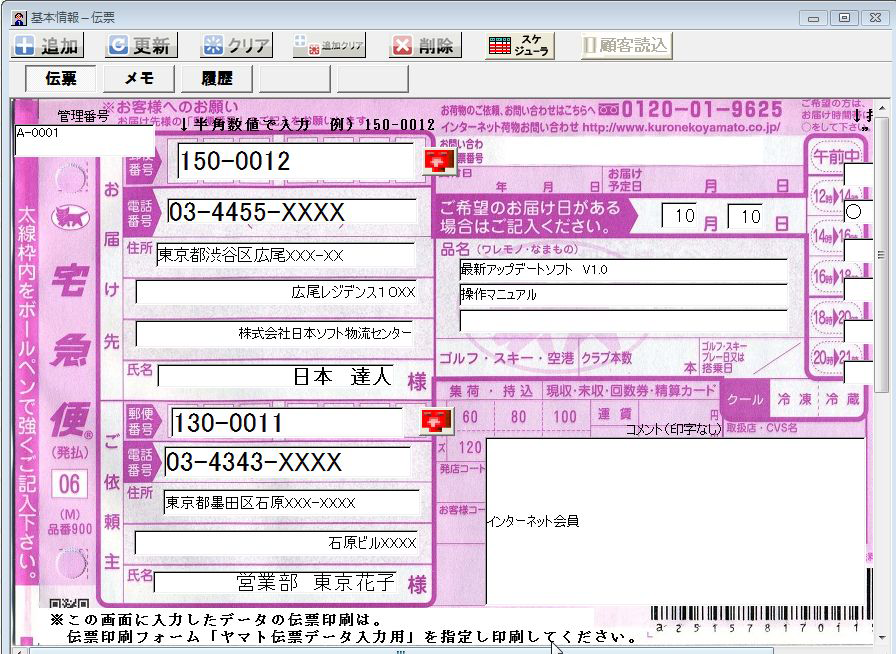Click the postal code field 150-0012
896x654 pixels.
click(x=295, y=161)
